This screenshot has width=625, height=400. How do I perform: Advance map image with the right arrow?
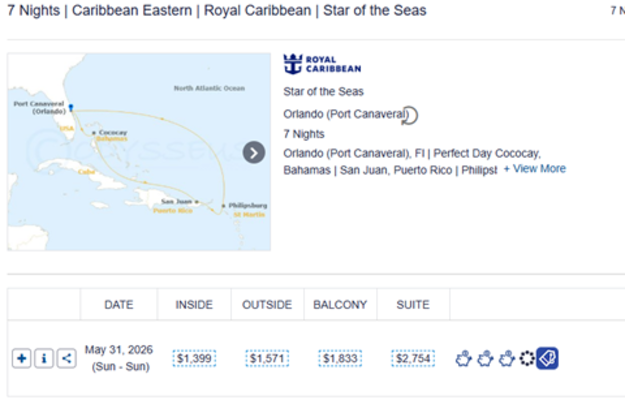click(x=254, y=152)
